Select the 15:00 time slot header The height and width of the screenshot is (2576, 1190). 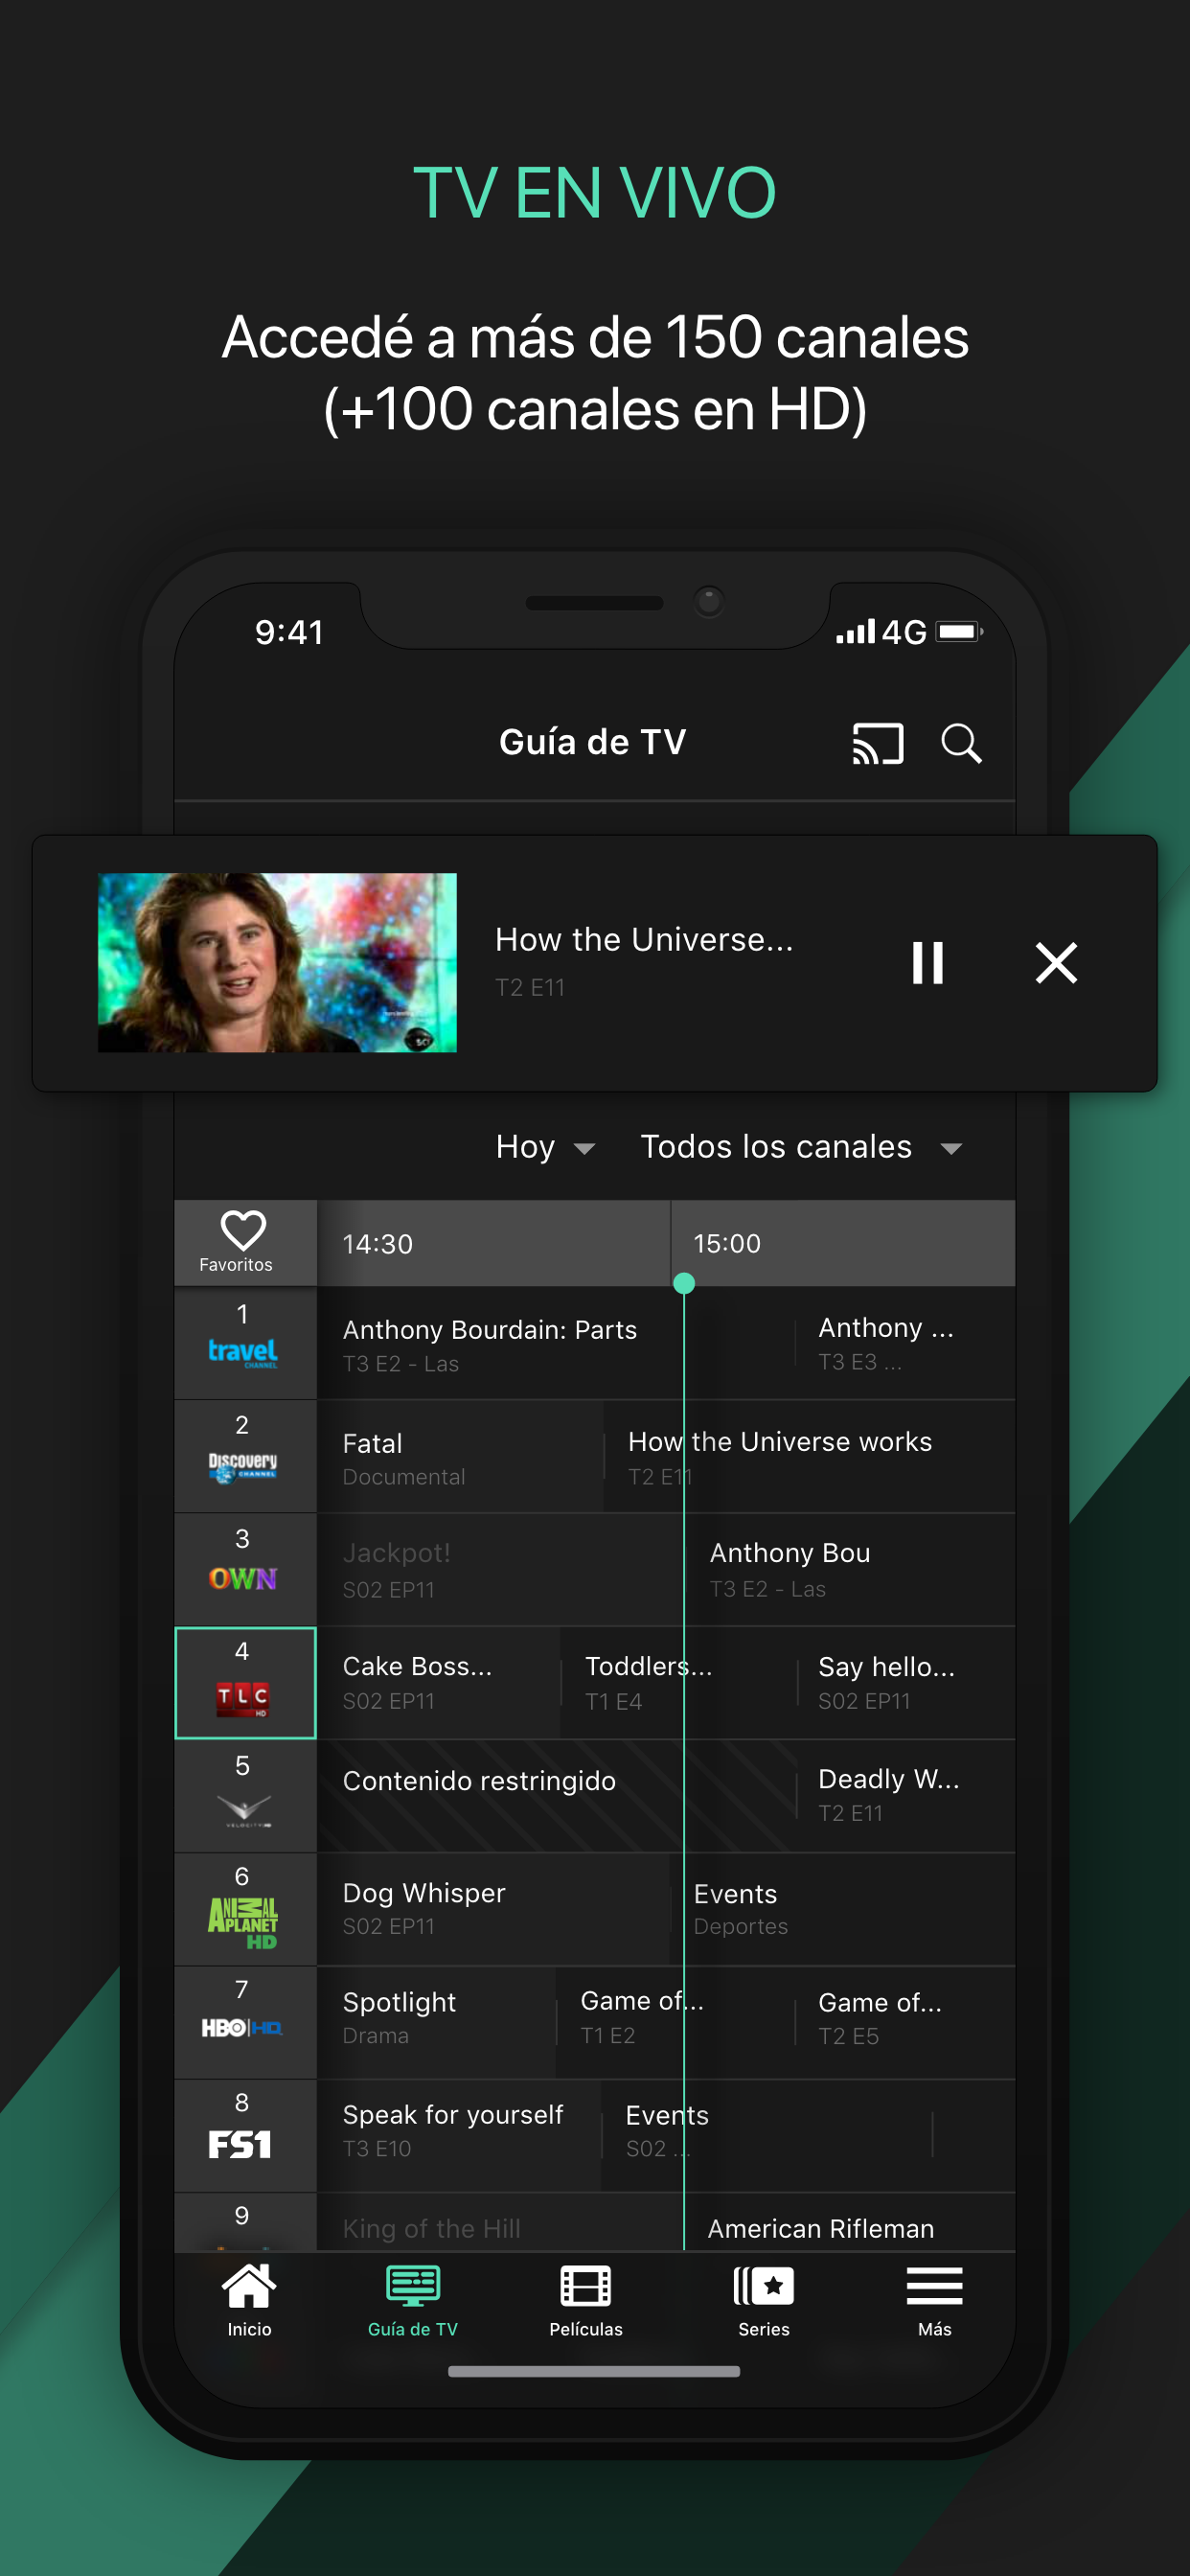tap(843, 1243)
